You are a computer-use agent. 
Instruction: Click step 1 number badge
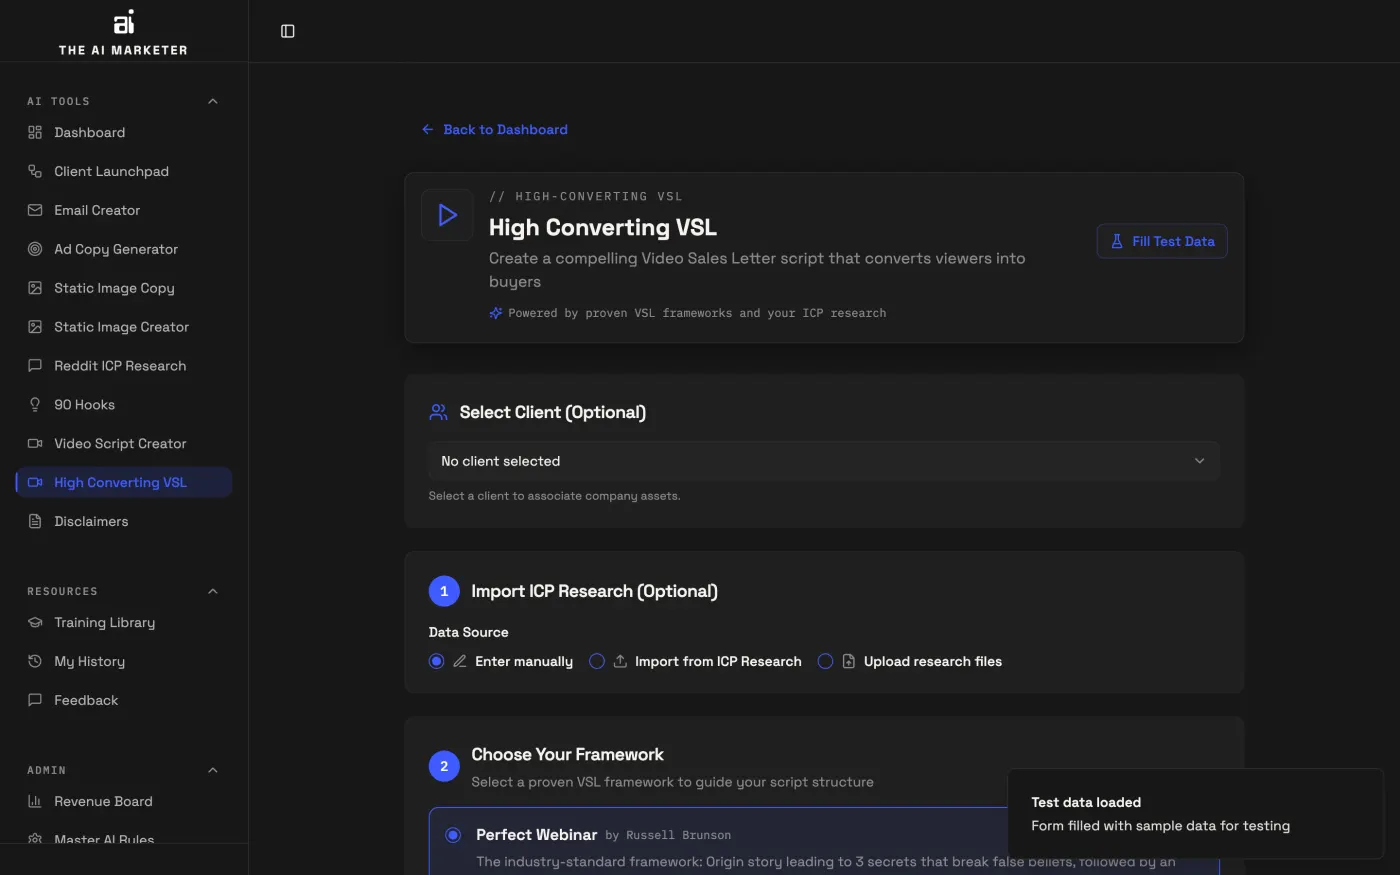coord(444,591)
